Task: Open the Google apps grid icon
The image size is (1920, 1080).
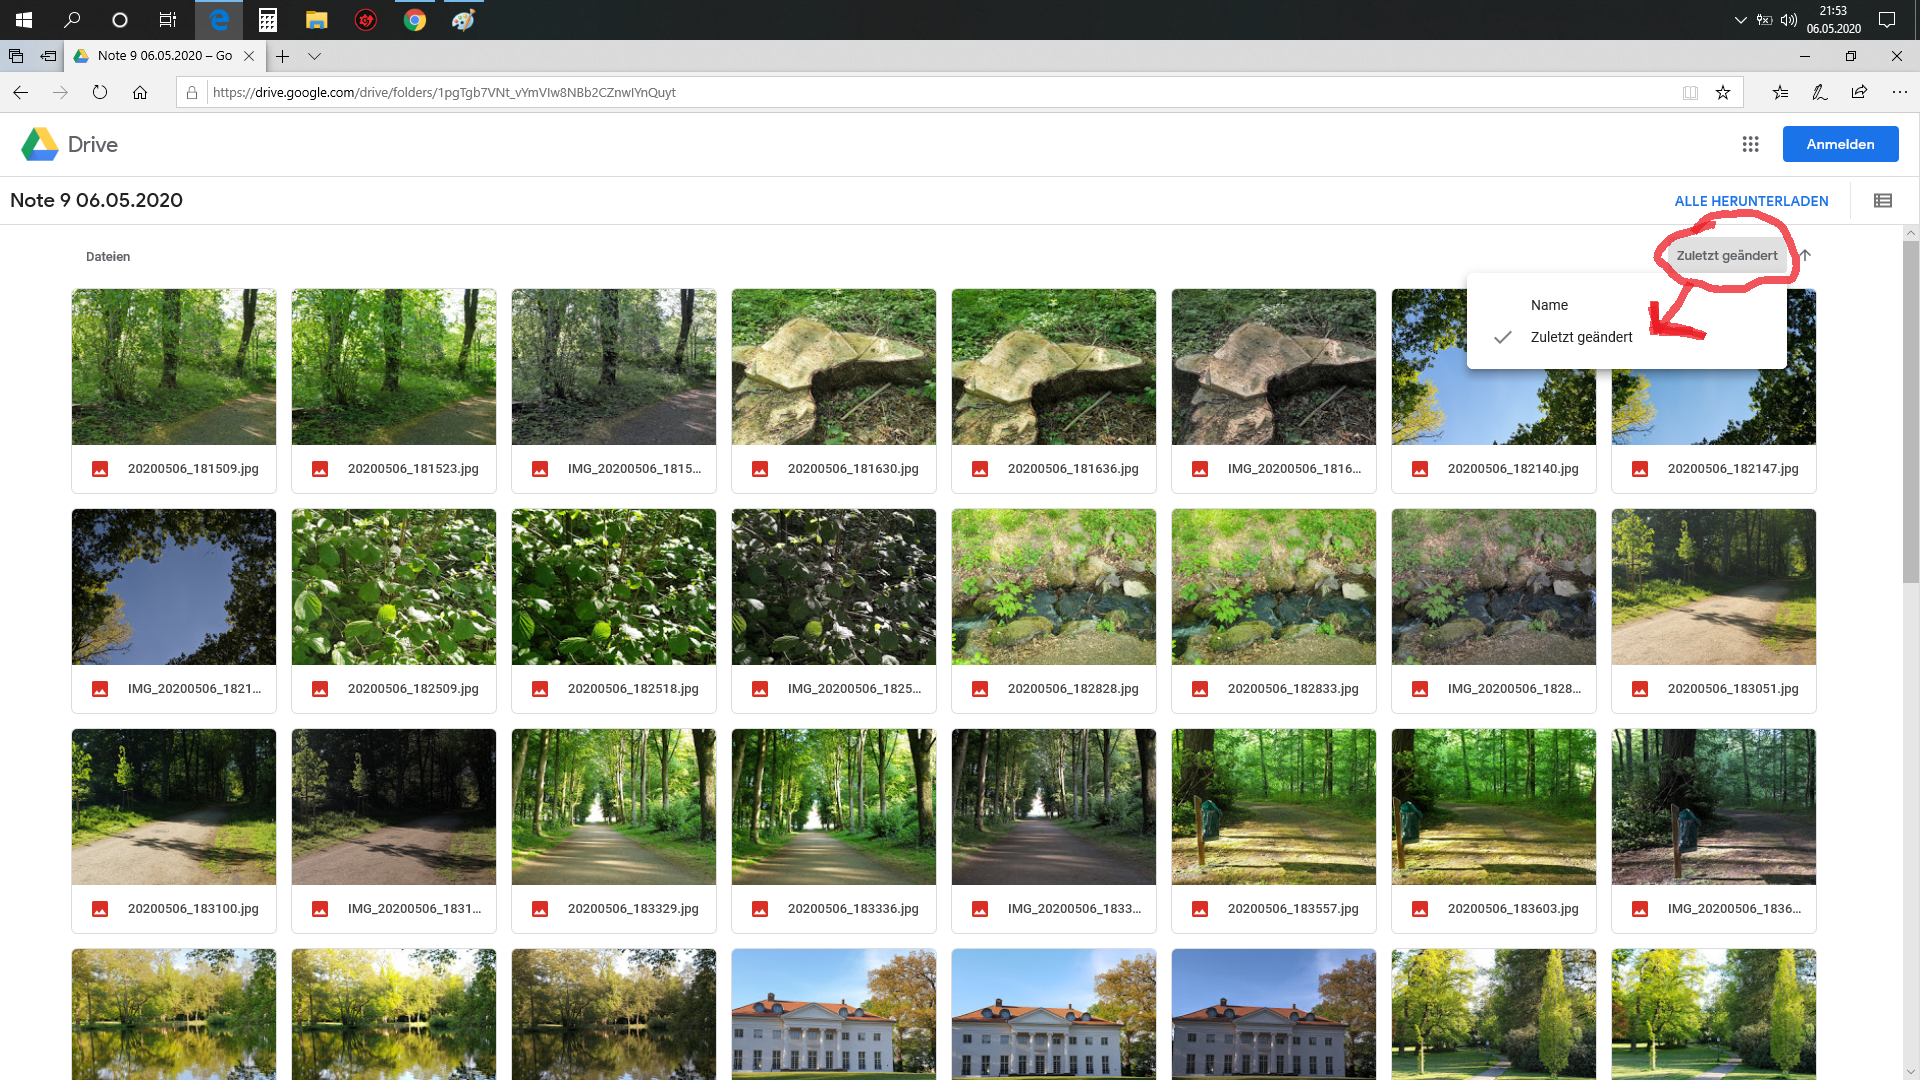Action: (x=1750, y=144)
